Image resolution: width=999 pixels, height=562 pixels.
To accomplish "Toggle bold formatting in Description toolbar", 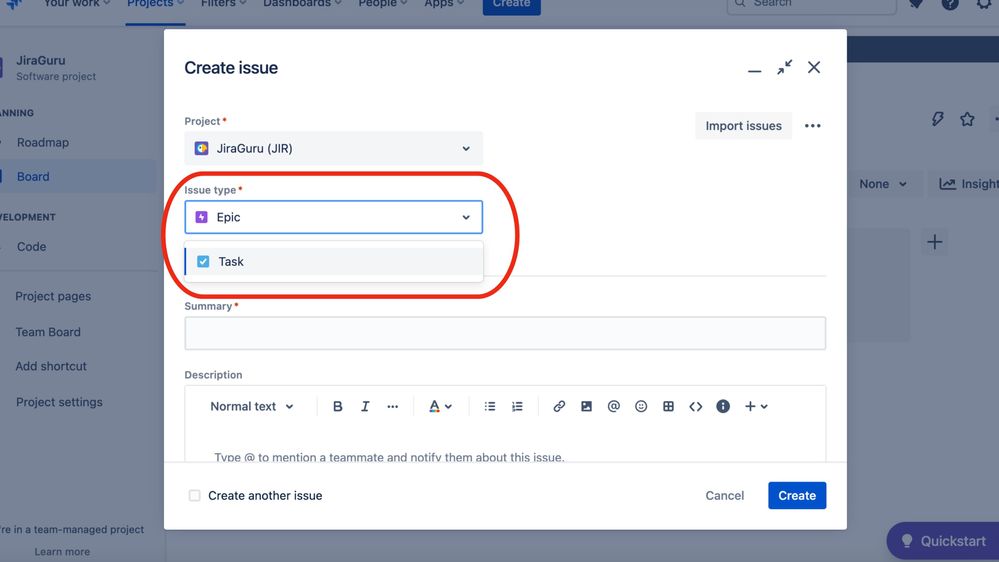I will click(338, 407).
